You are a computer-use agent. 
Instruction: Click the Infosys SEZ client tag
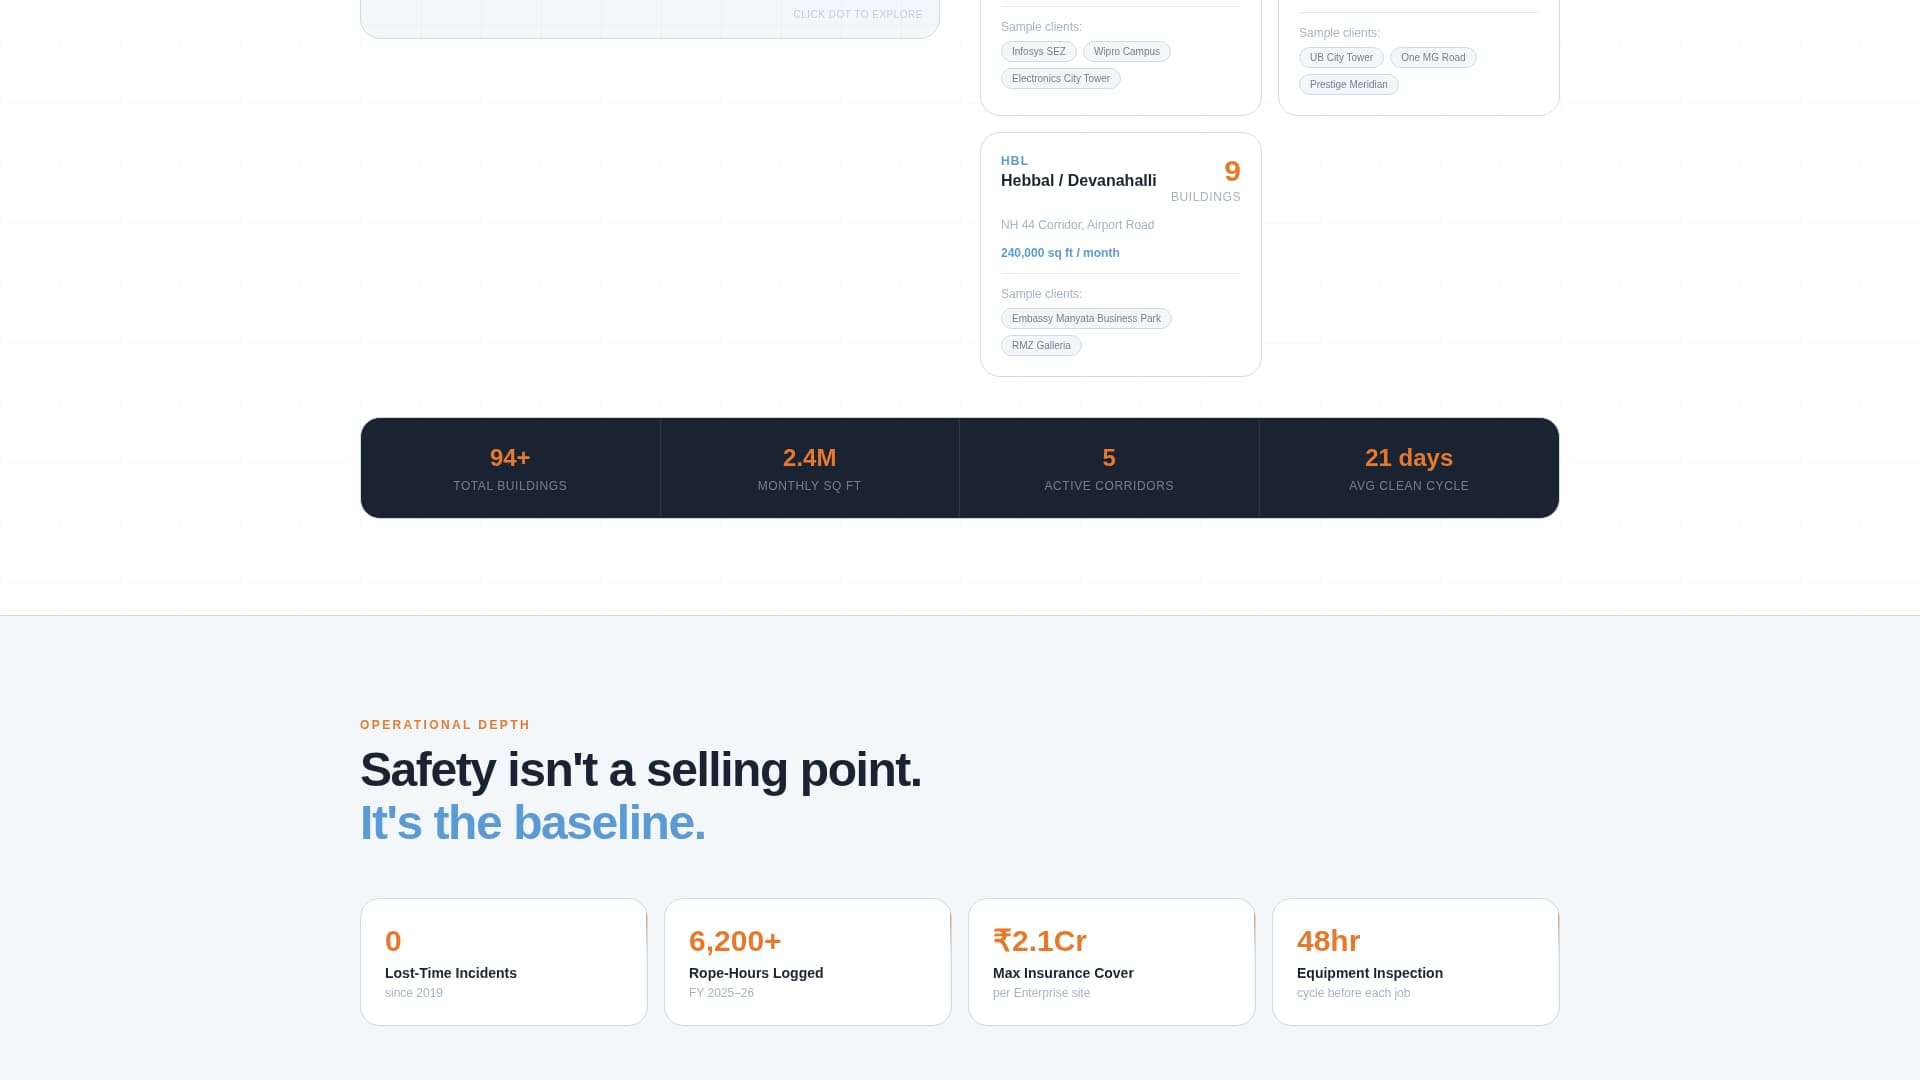pos(1038,52)
